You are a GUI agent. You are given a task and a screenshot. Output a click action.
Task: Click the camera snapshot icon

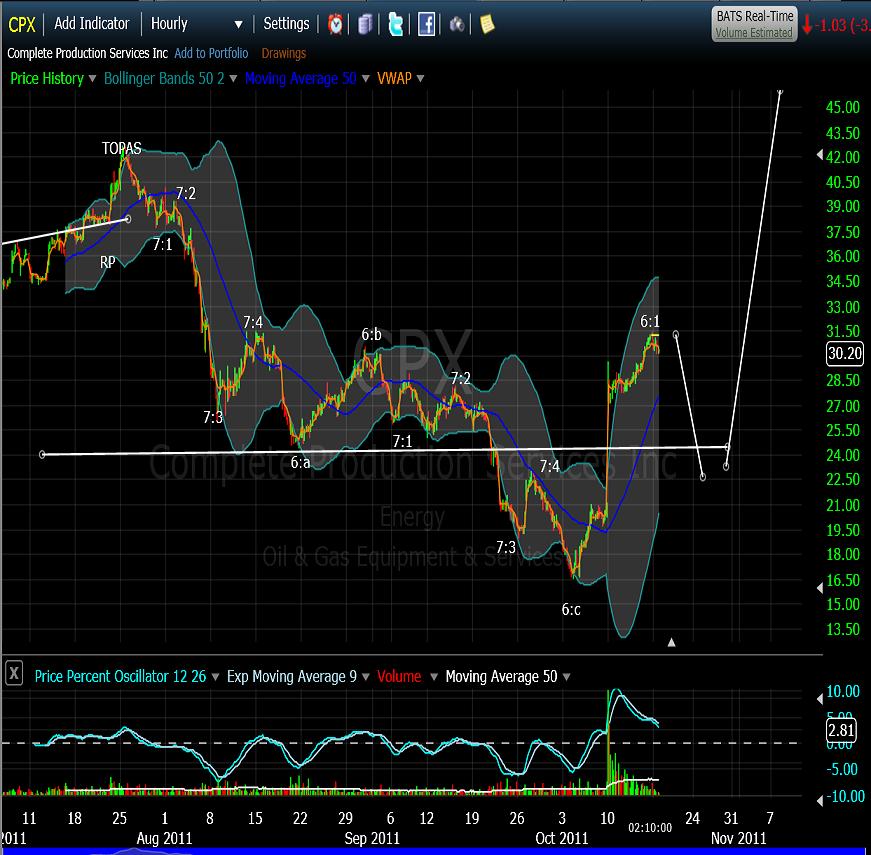(x=457, y=24)
